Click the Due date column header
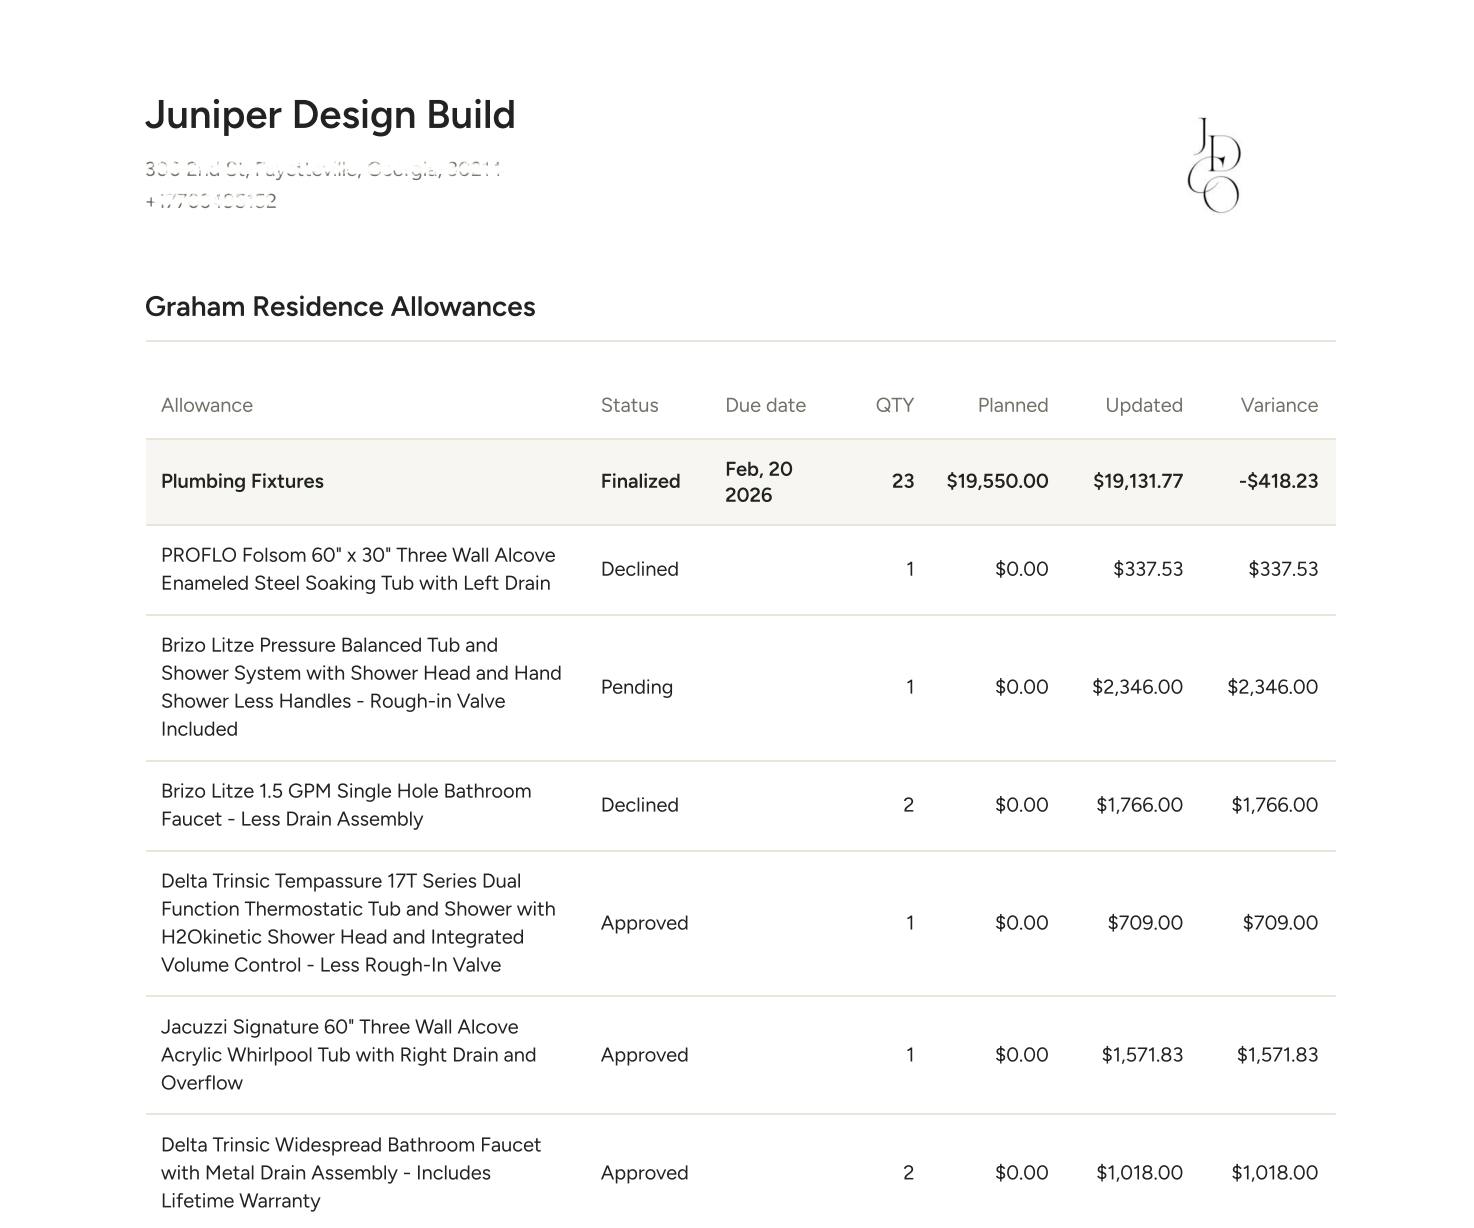Viewport: 1474px width, 1228px height. (765, 405)
